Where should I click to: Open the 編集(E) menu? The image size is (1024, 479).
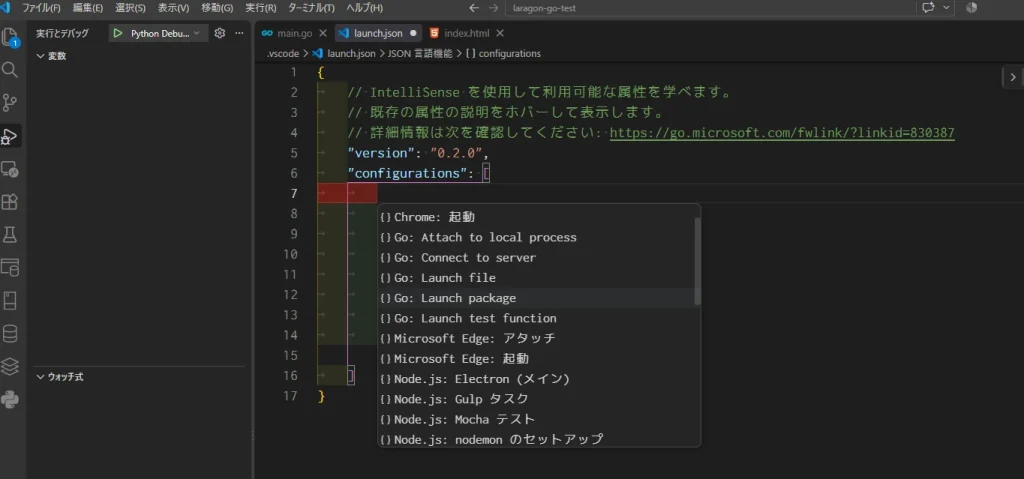tap(88, 8)
